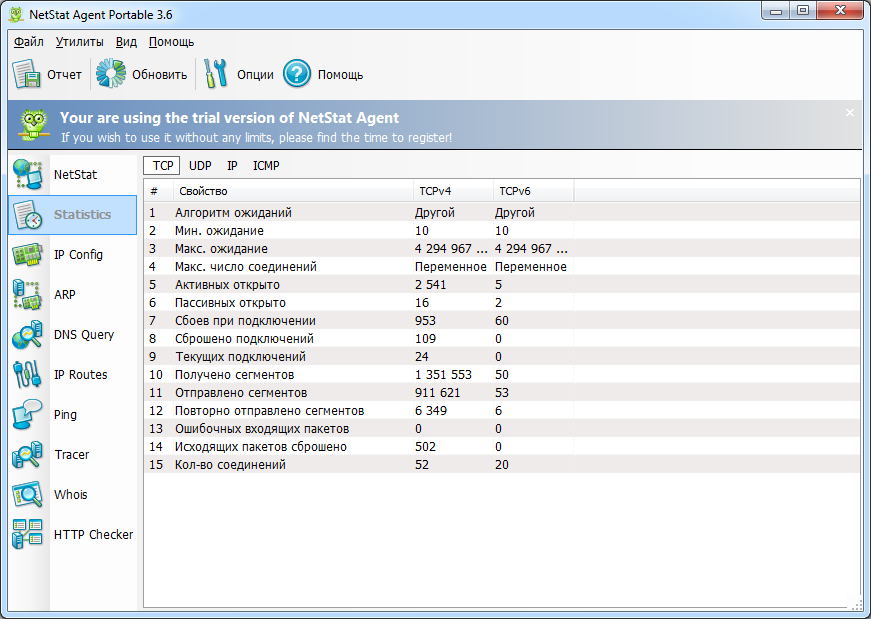Select the Алгоритм ожиданий row

point(502,212)
